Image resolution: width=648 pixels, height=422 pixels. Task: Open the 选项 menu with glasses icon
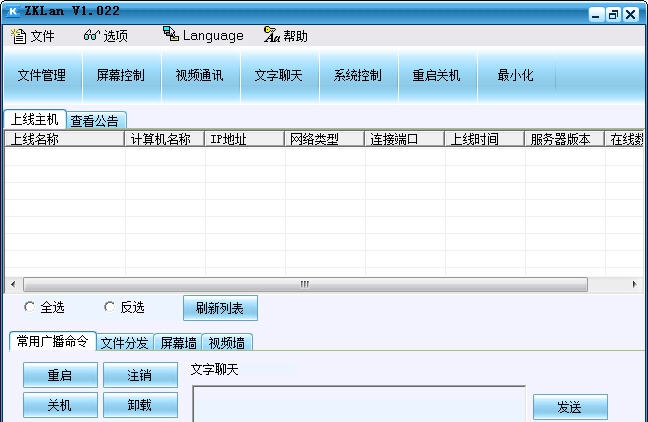(106, 36)
